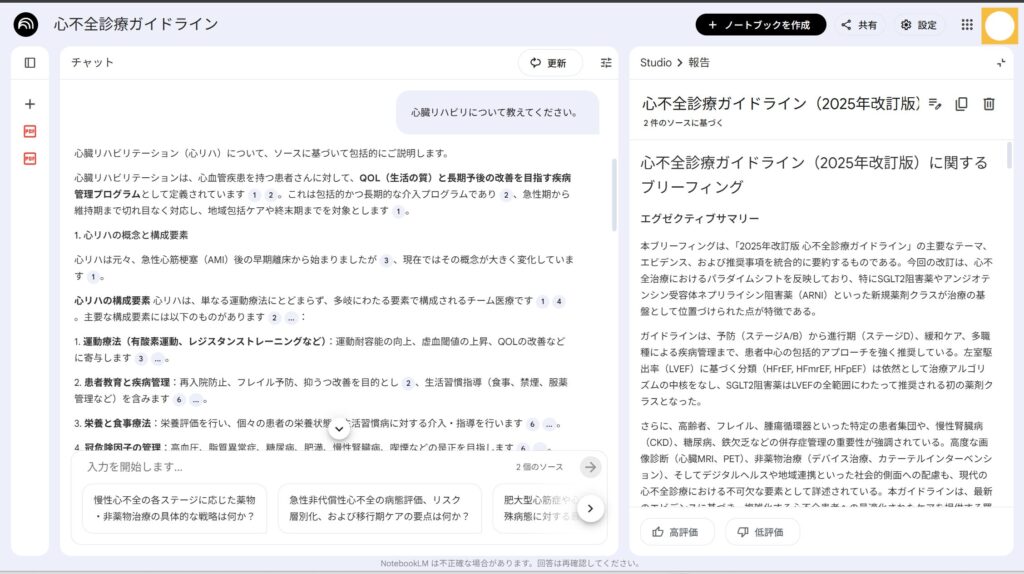Screen dimensions: 1024x574
Task: Edit the report title with pencil icon
Action: 935,104
